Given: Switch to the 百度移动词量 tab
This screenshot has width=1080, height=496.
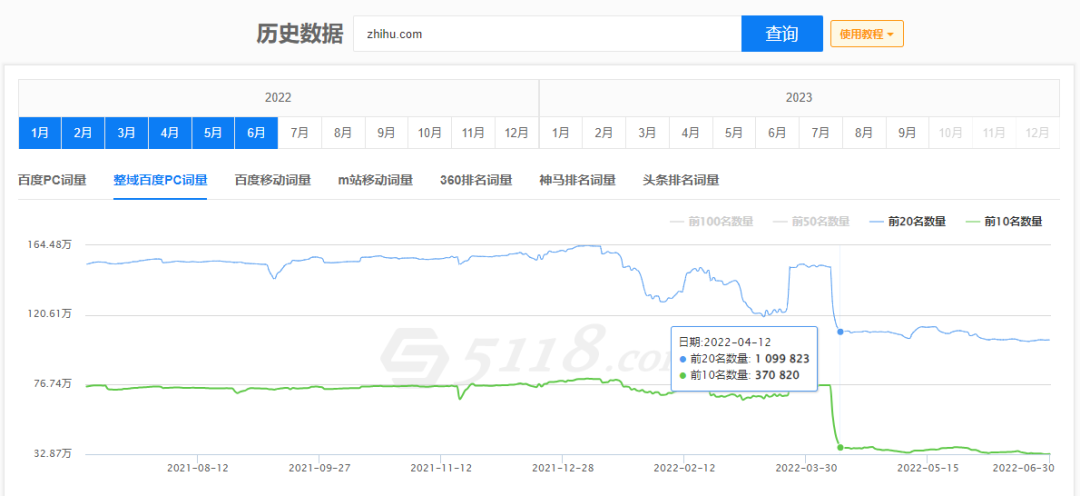Looking at the screenshot, I should tap(272, 180).
